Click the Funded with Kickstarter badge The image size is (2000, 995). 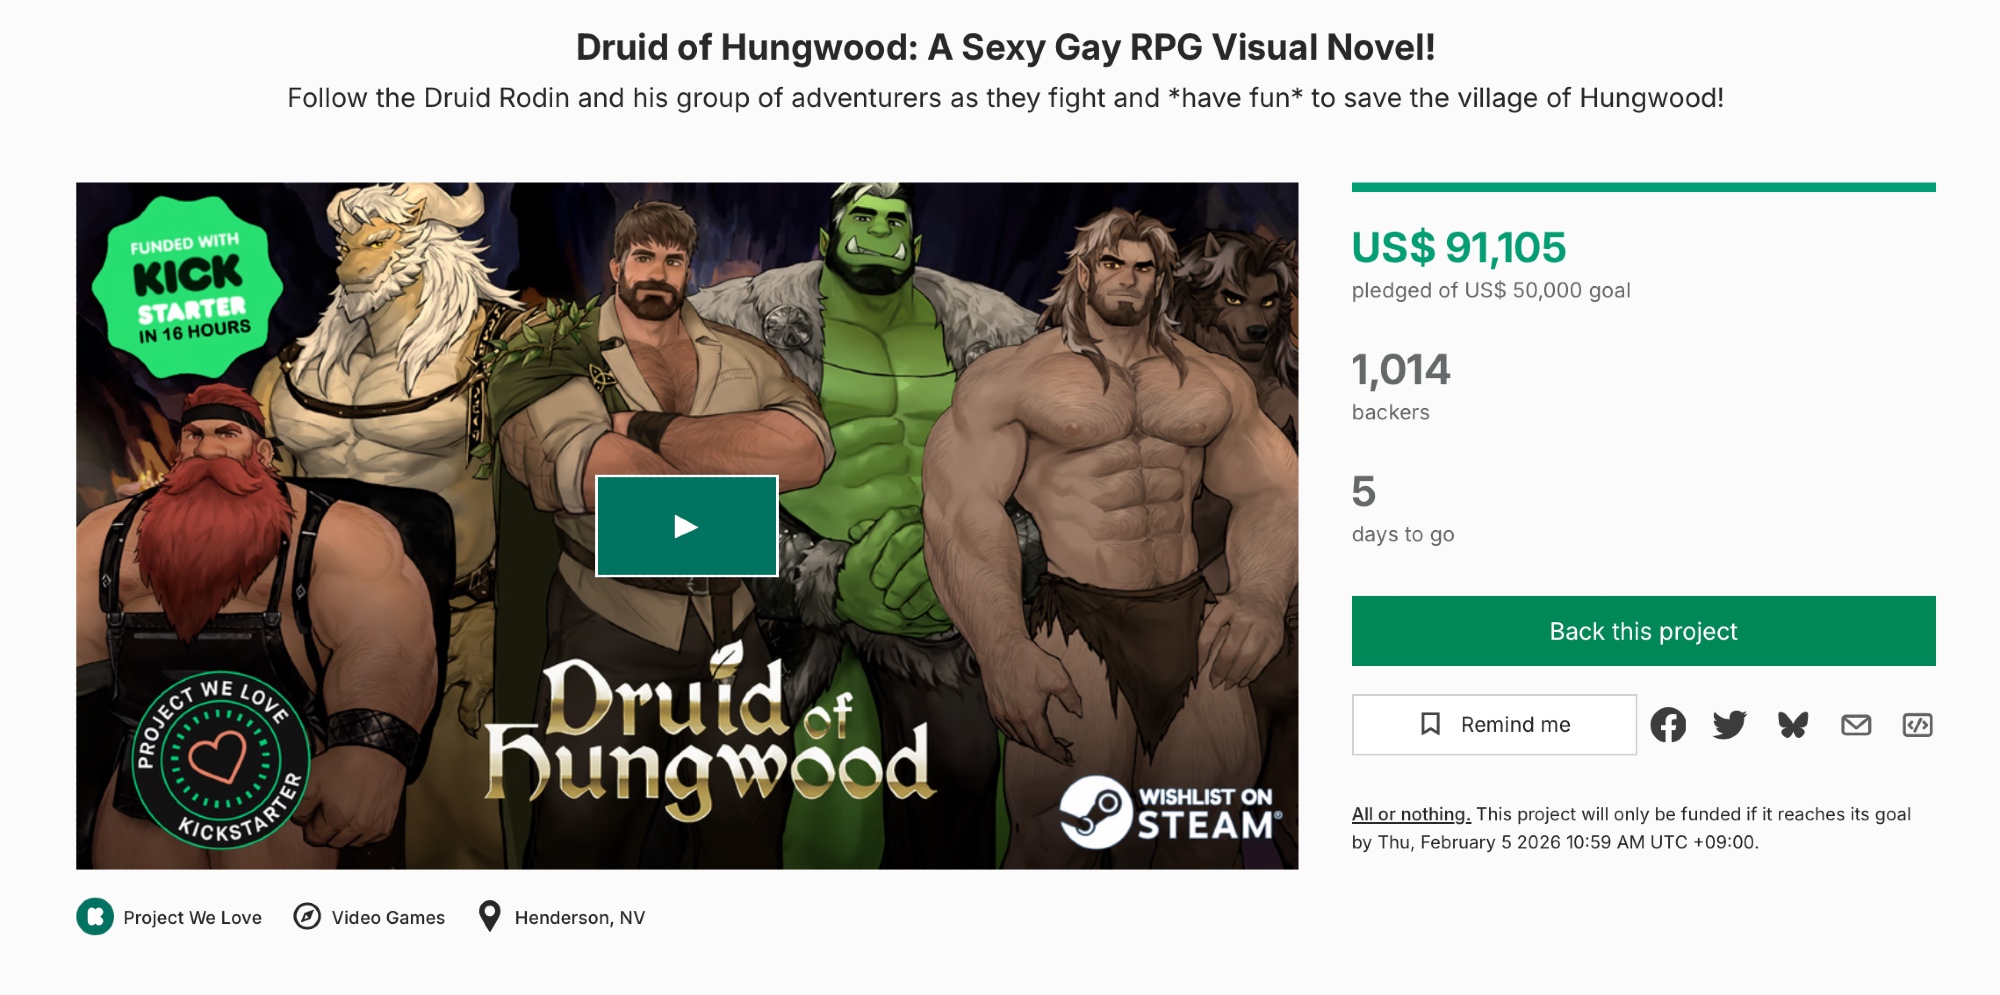pos(187,287)
